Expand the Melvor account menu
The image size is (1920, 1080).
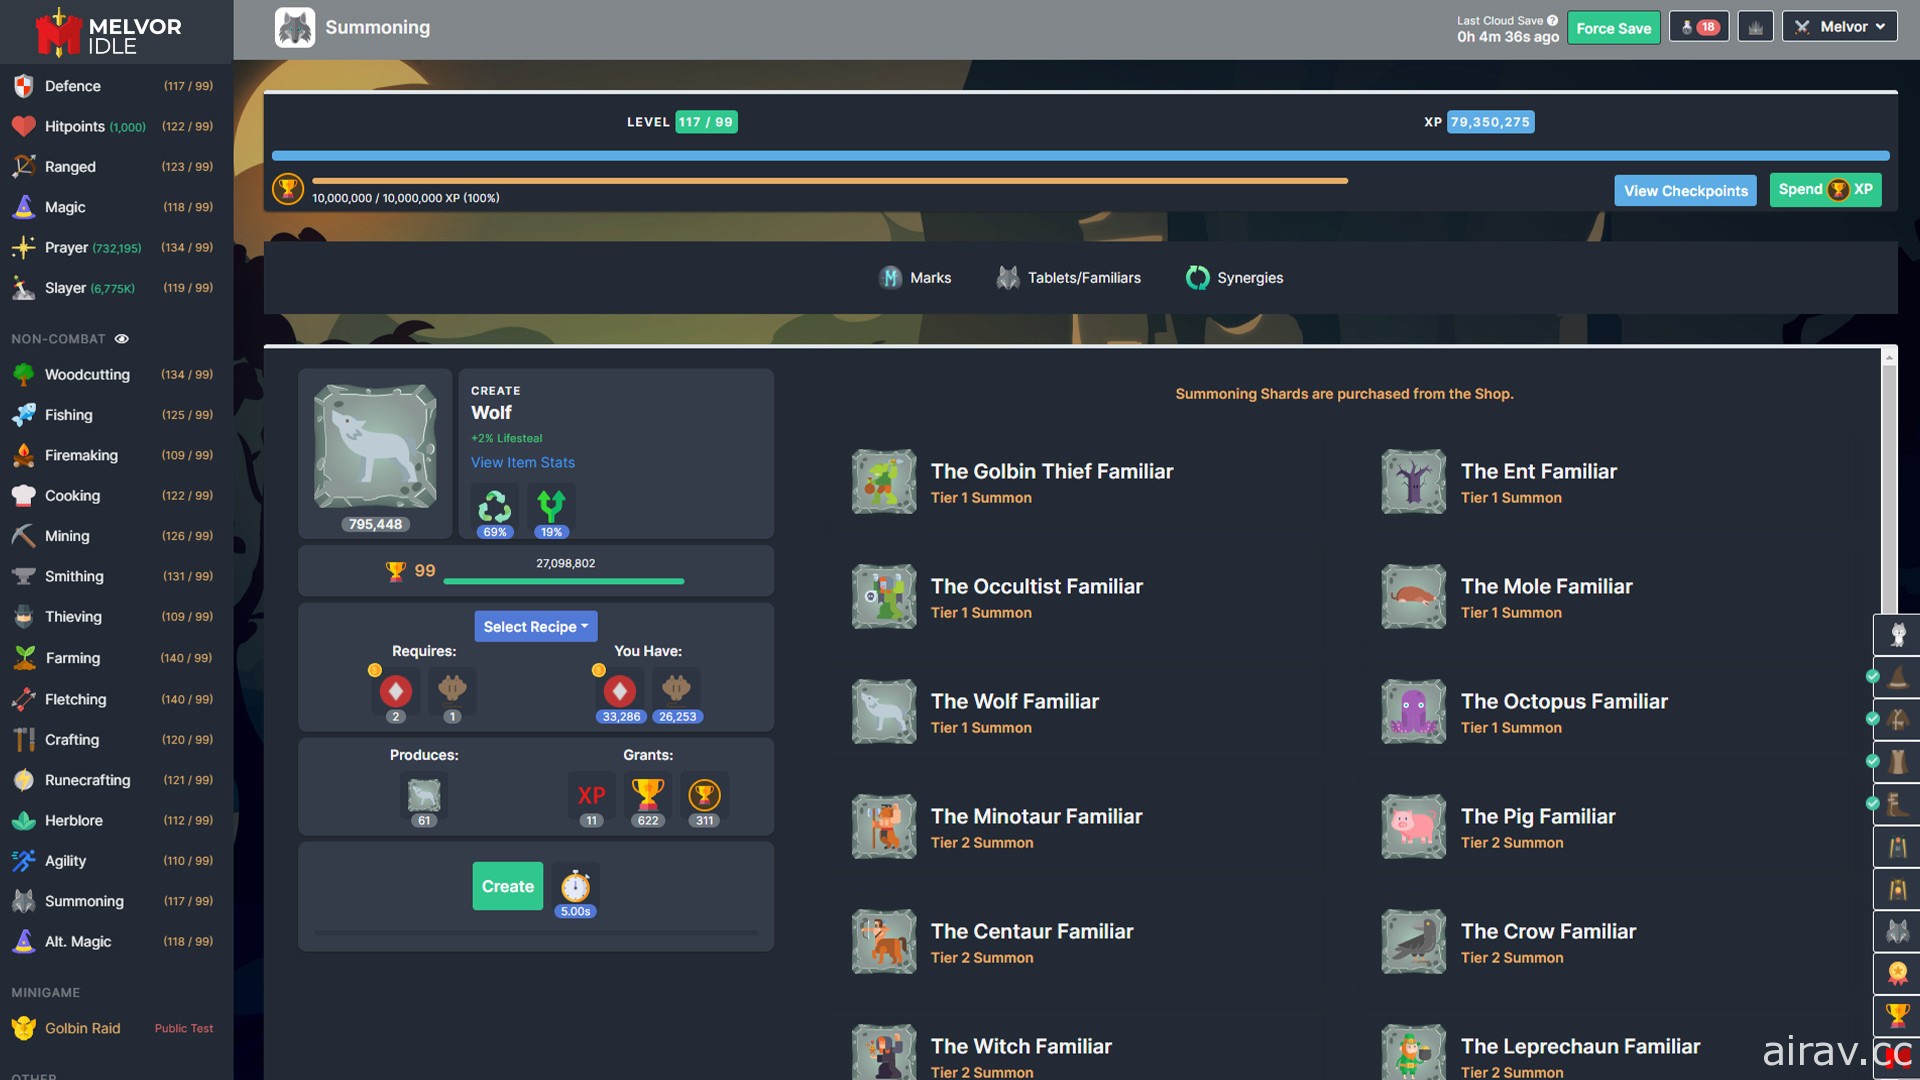click(1840, 25)
